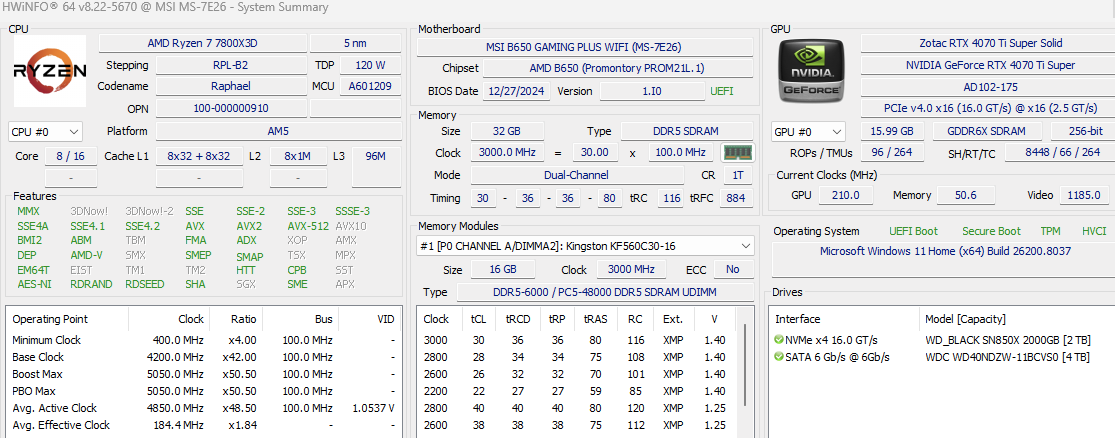Screen dimensions: 1115x438
Task: Click the 1T command rate field
Action: point(738,175)
